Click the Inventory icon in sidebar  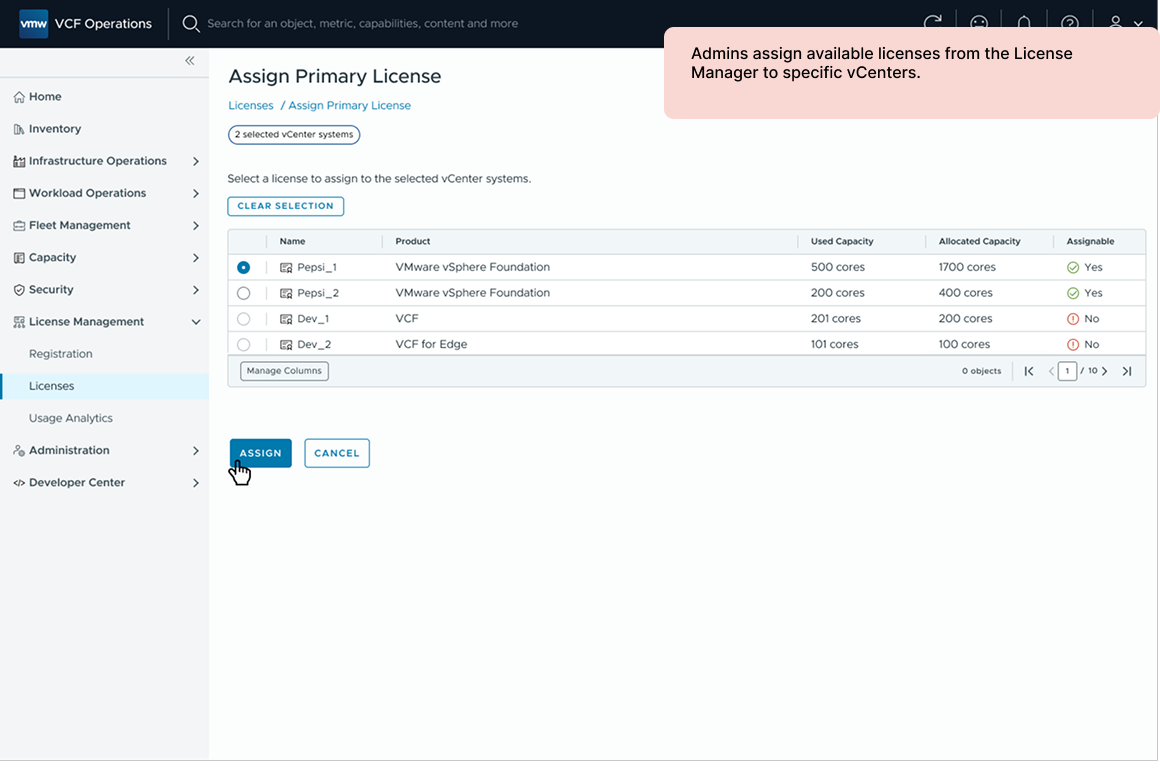19,129
